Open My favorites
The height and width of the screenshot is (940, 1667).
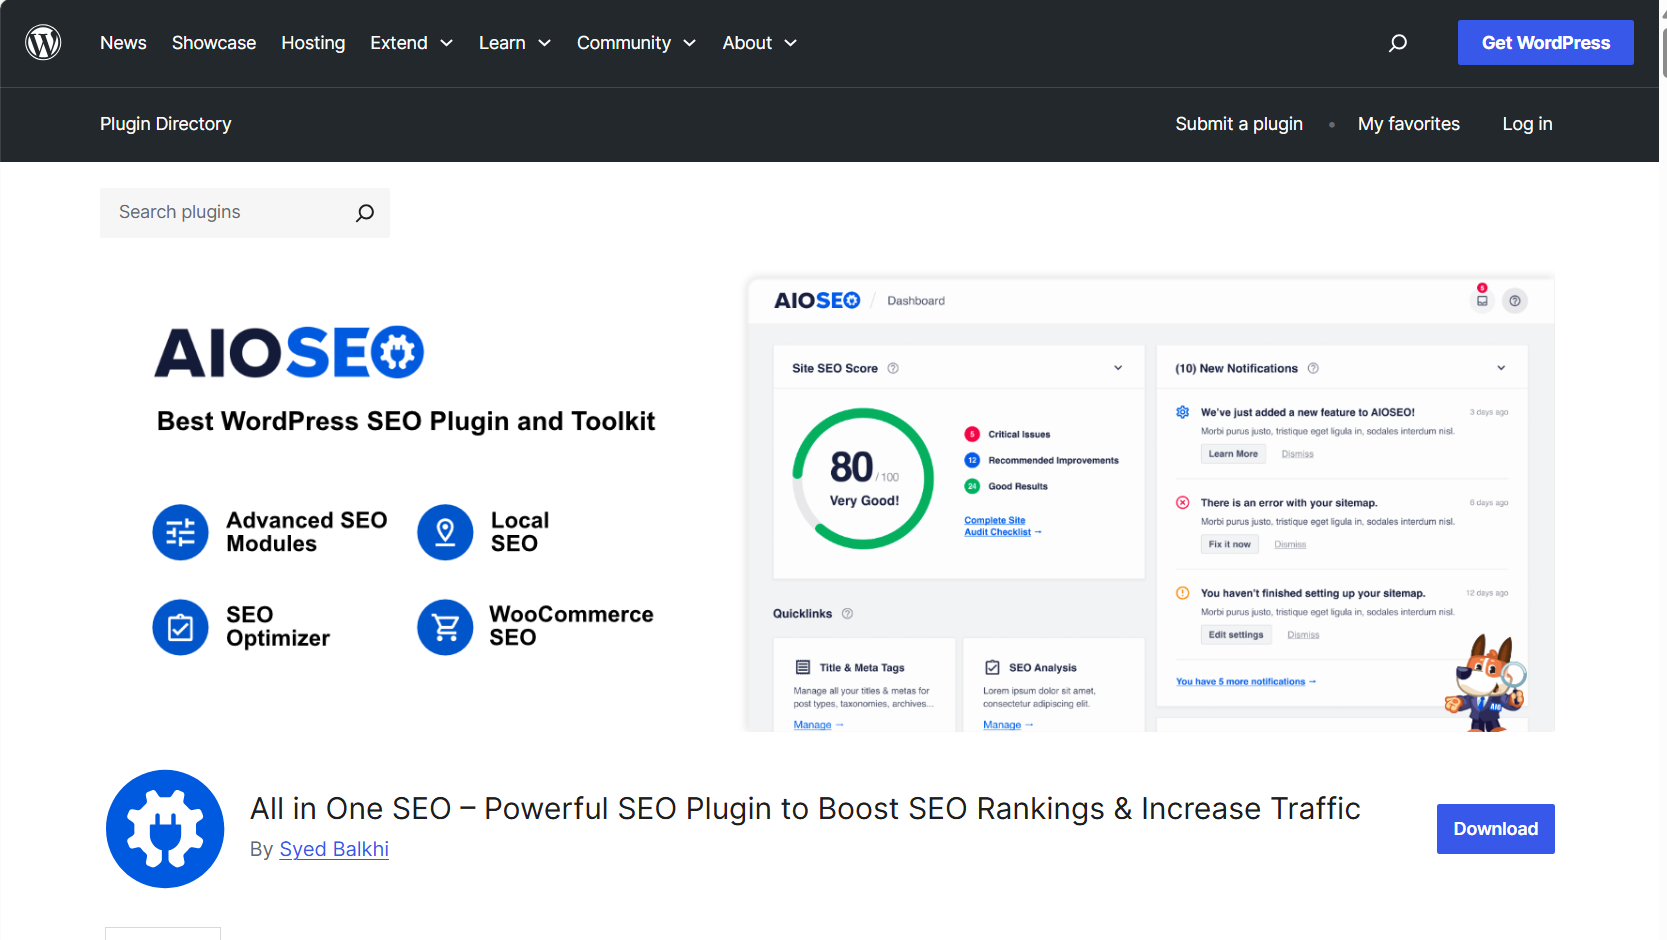(1409, 124)
